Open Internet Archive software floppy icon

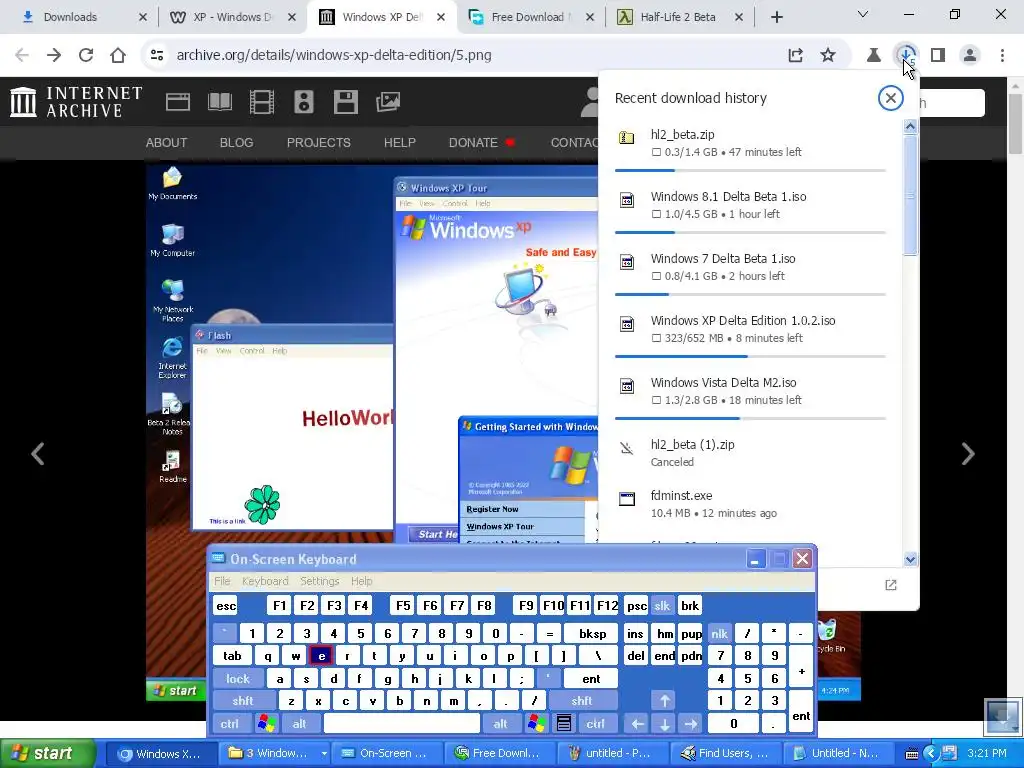345,102
